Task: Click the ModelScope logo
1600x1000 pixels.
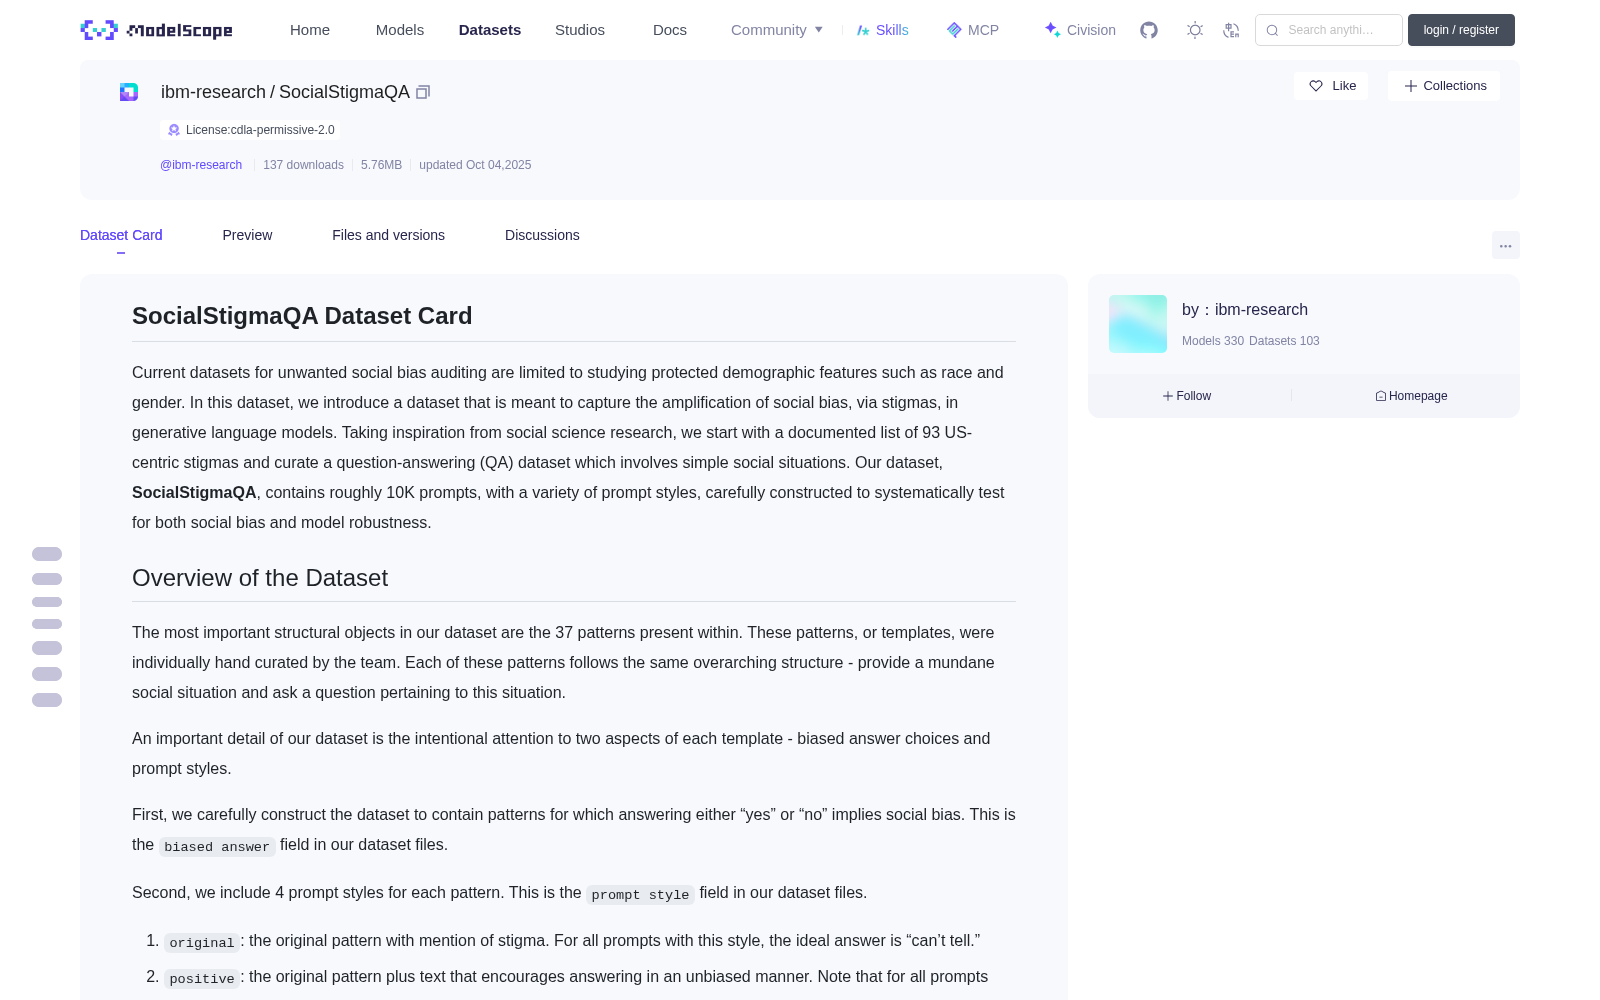Action: (x=156, y=30)
